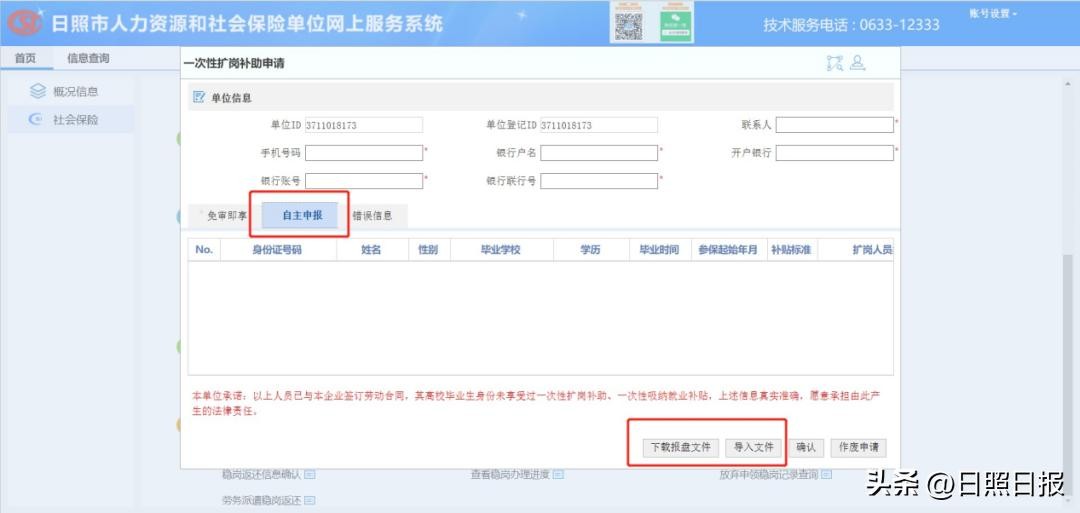1080x513 pixels.
Task: Click the 联系人 input field
Action: (834, 125)
